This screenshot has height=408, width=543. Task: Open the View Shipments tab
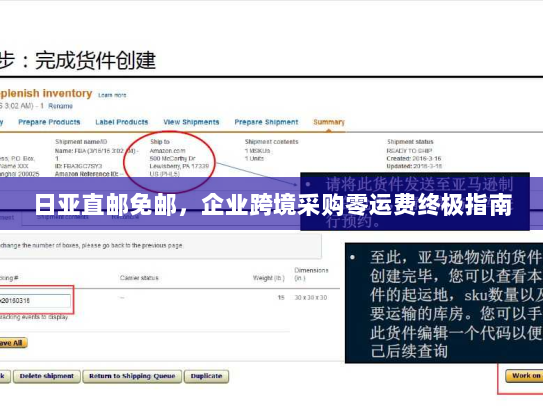pyautogui.click(x=191, y=122)
